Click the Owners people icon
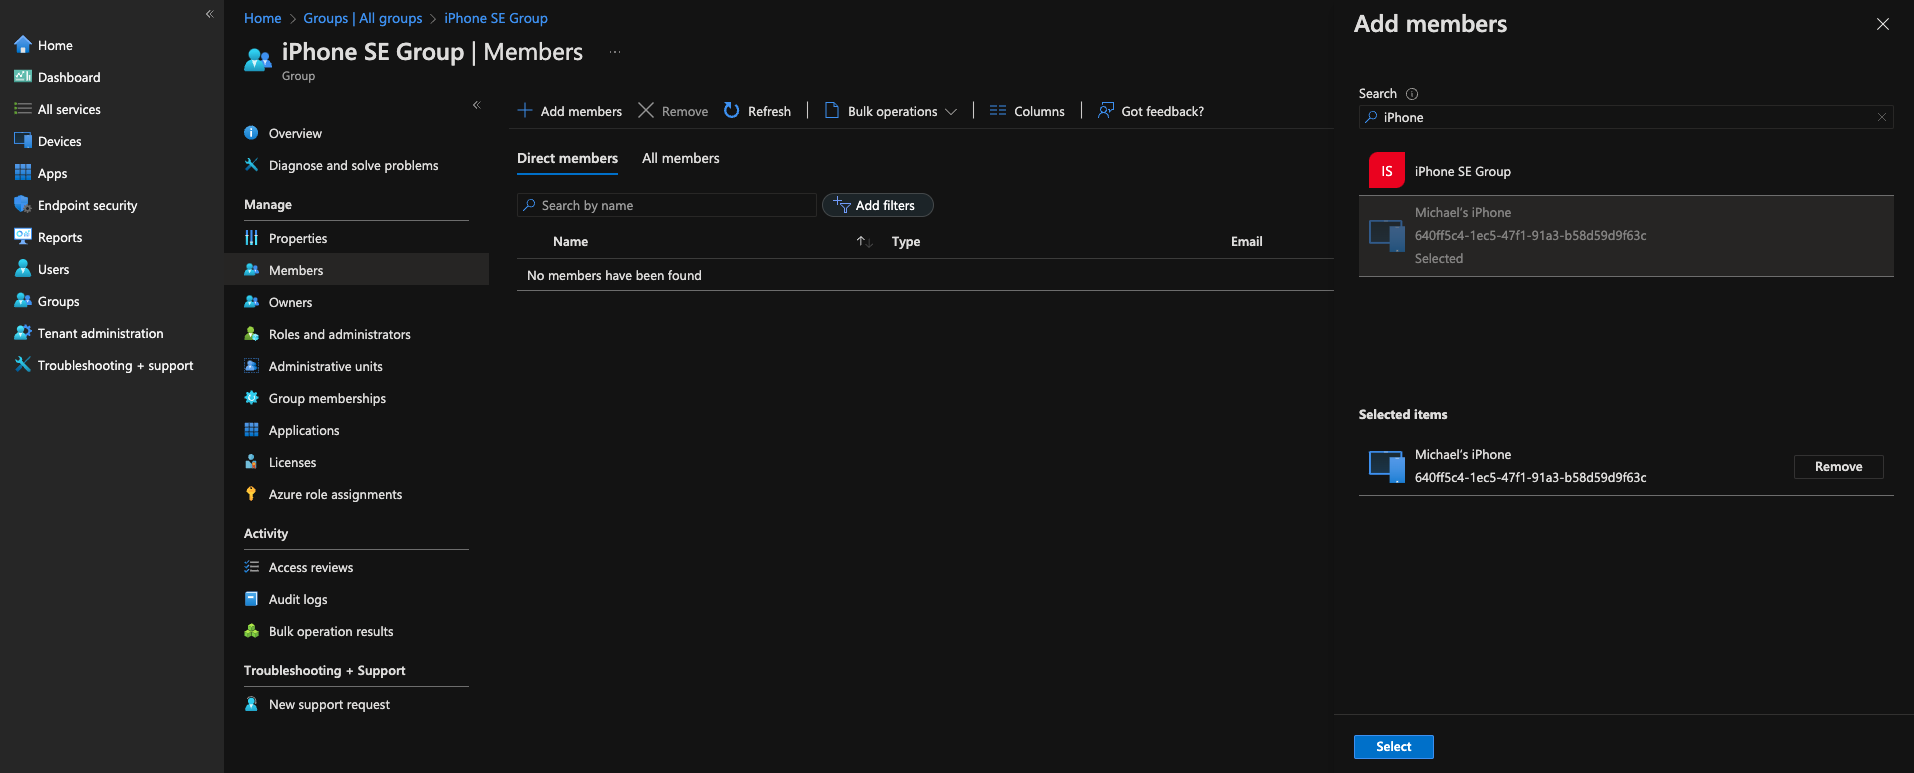Viewport: 1914px width, 773px height. click(x=251, y=302)
